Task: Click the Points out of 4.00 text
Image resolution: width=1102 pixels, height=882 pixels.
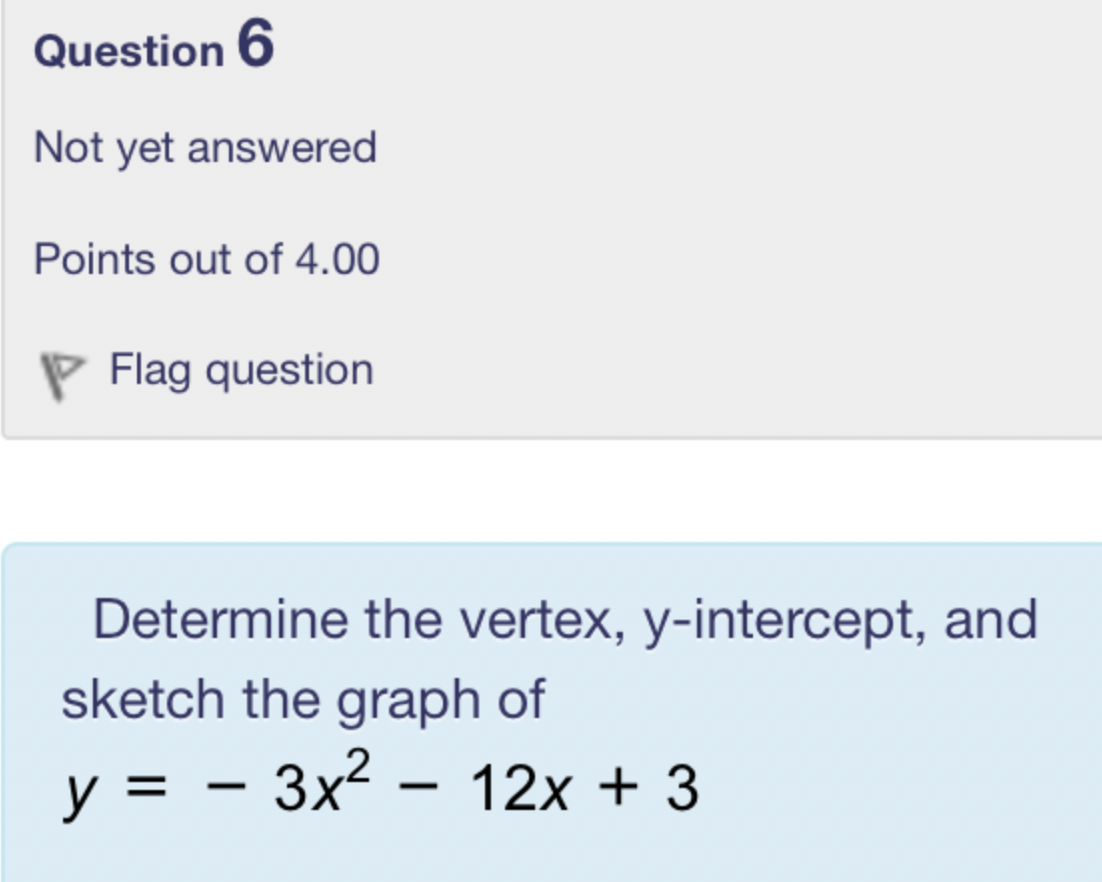Action: [206, 260]
